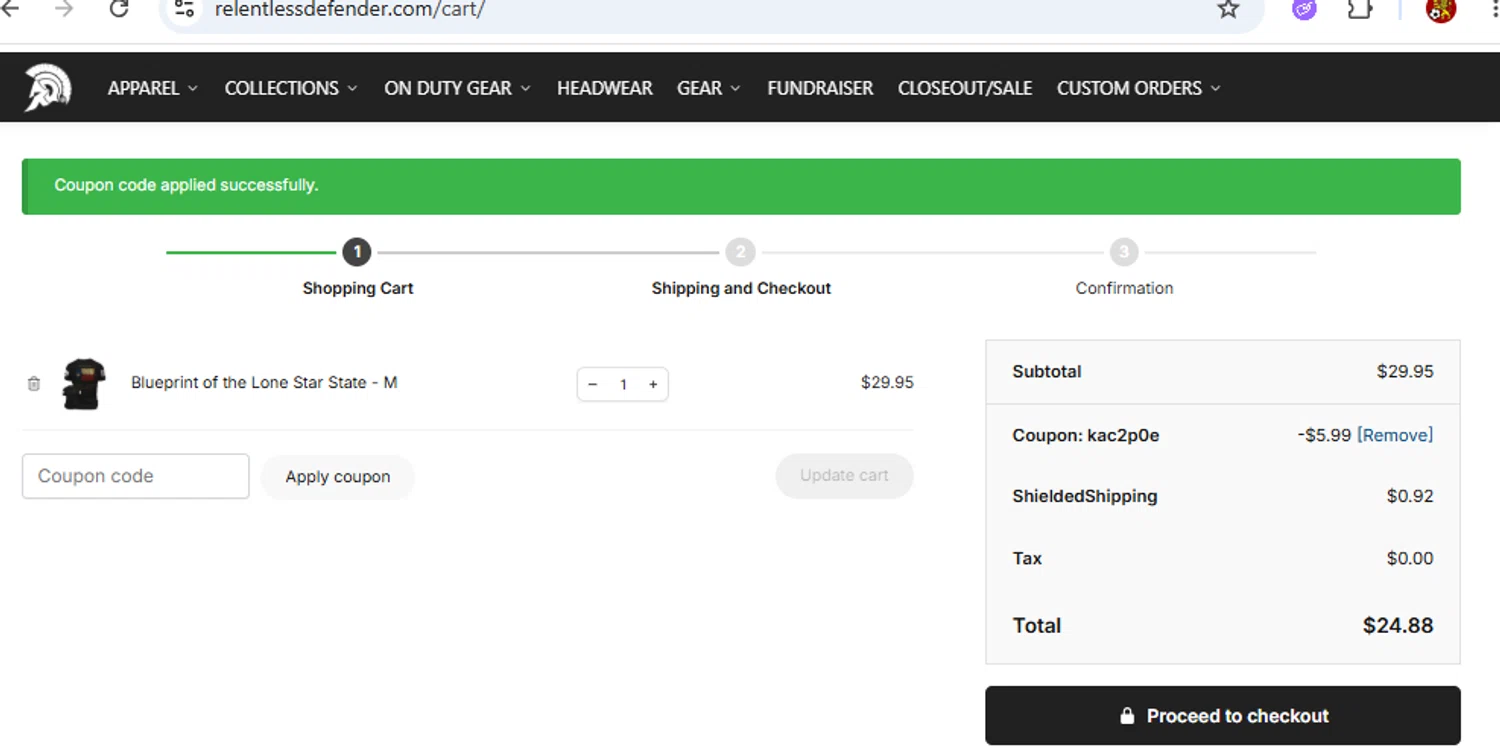1500x755 pixels.
Task: Select step 1 Shopping Cart circle
Action: (357, 252)
